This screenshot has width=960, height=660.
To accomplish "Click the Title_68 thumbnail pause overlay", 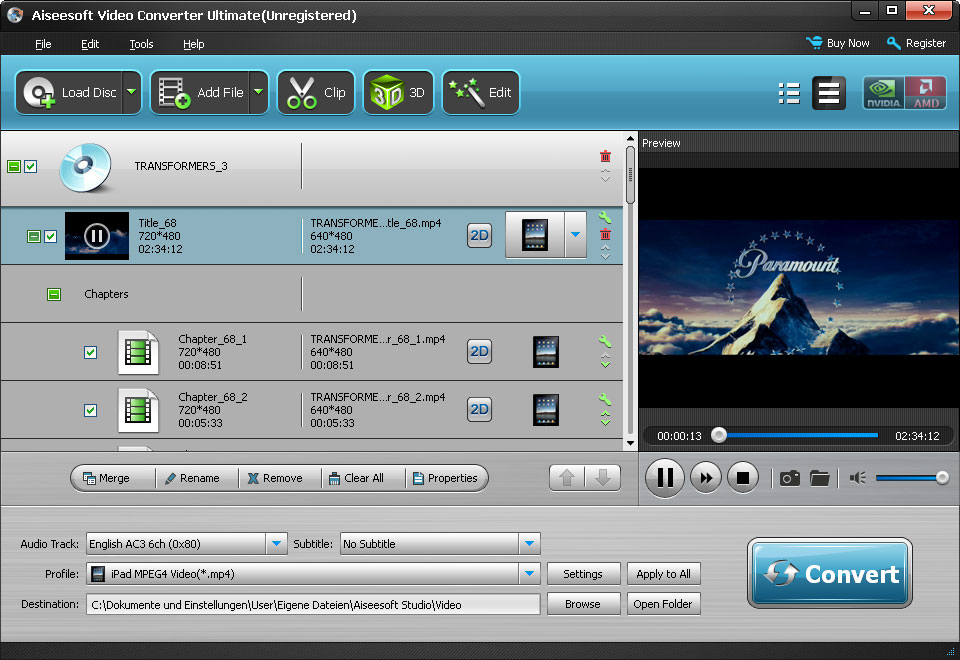I will (x=97, y=236).
